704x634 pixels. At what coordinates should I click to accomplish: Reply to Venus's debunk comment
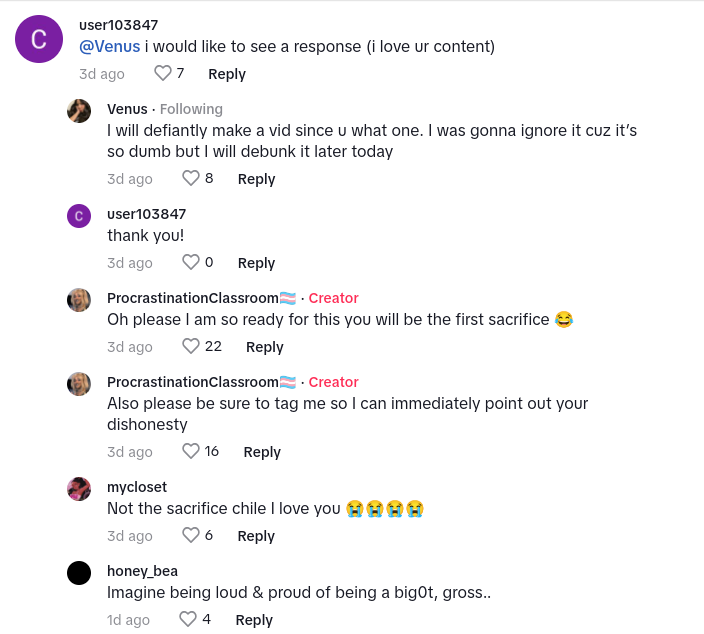tap(256, 179)
